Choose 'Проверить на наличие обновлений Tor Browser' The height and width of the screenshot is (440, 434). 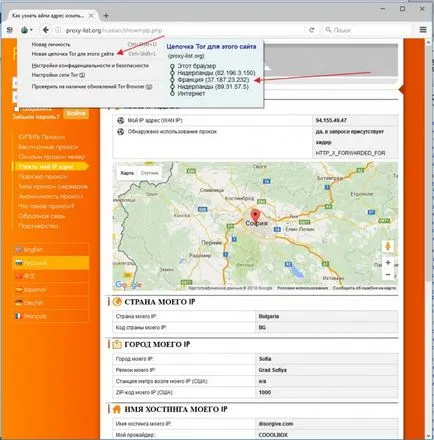click(x=92, y=86)
